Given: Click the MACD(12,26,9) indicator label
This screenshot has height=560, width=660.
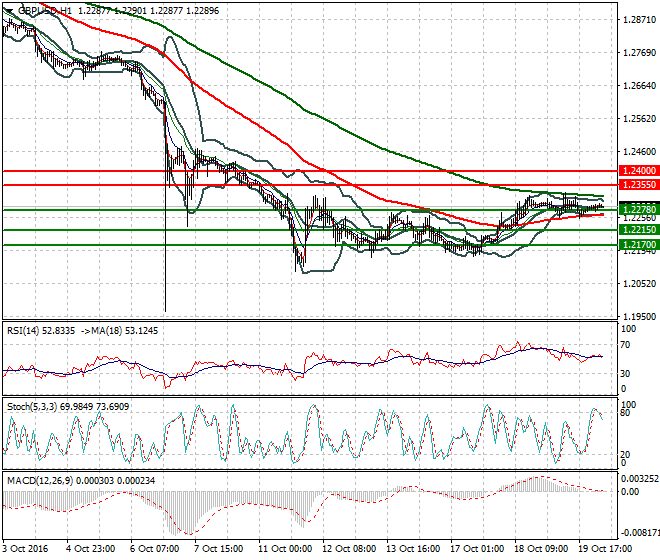Looking at the screenshot, I should click(39, 480).
